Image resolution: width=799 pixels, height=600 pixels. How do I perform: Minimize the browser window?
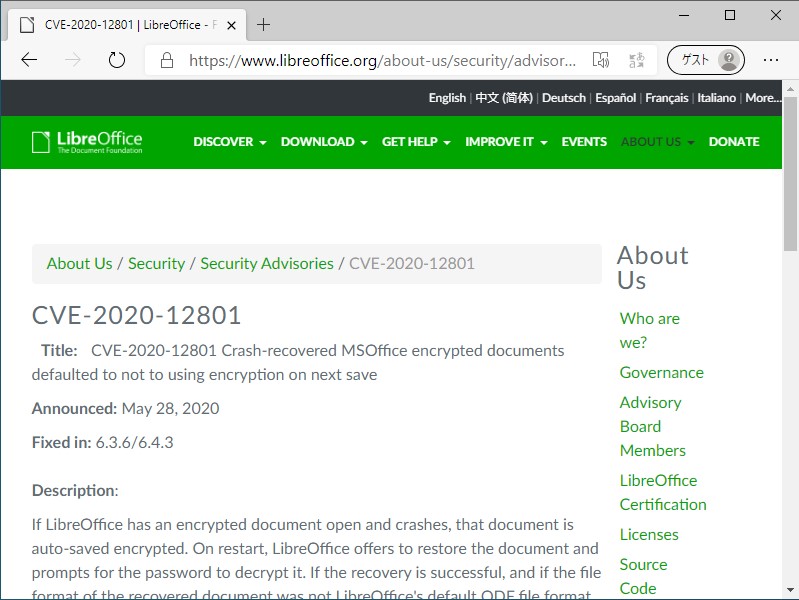pyautogui.click(x=684, y=15)
